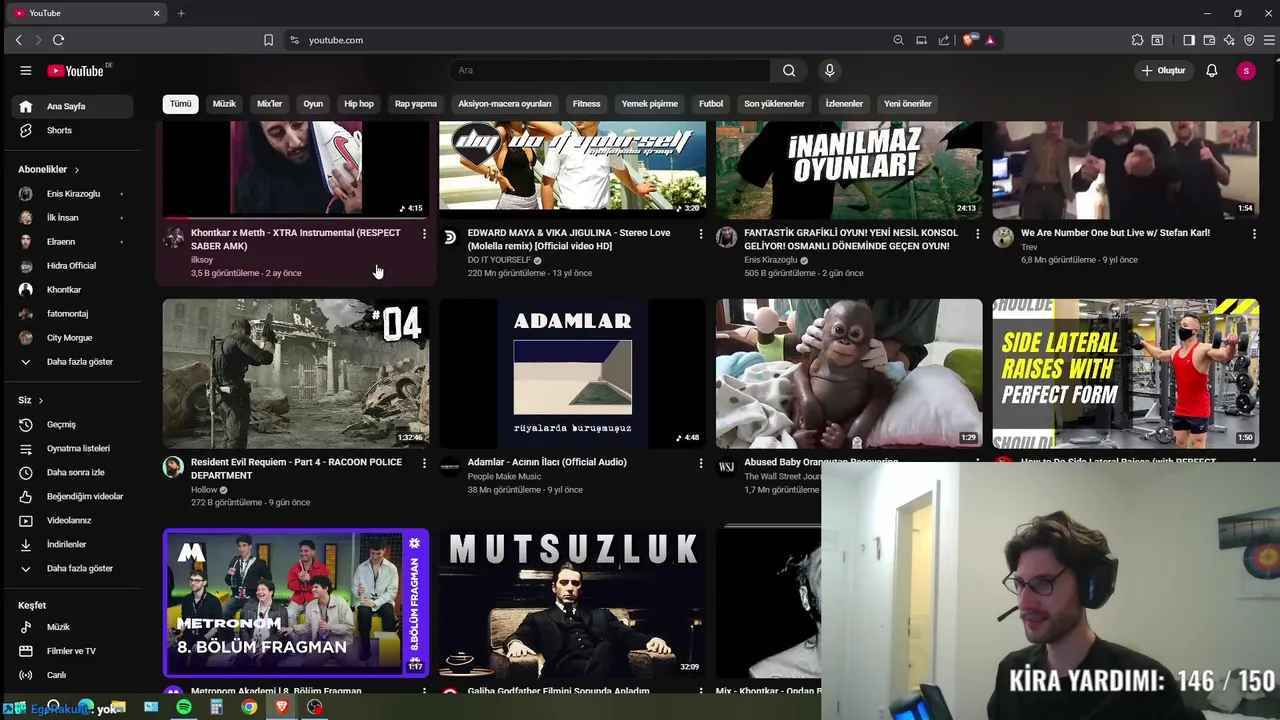This screenshot has height=720, width=1280.
Task: Play the Side Lateral Raises thumbnail
Action: pos(1126,373)
